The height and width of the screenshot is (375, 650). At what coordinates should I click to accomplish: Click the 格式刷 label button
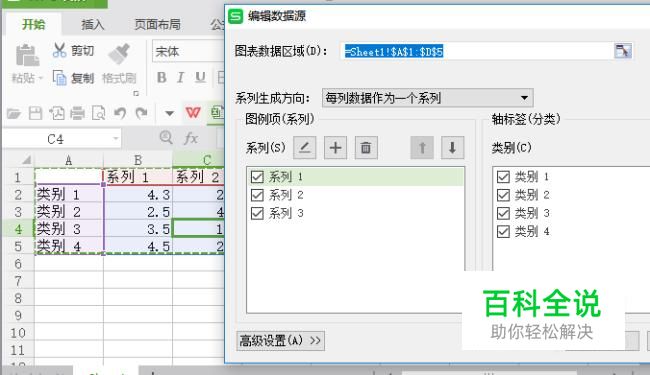point(119,78)
